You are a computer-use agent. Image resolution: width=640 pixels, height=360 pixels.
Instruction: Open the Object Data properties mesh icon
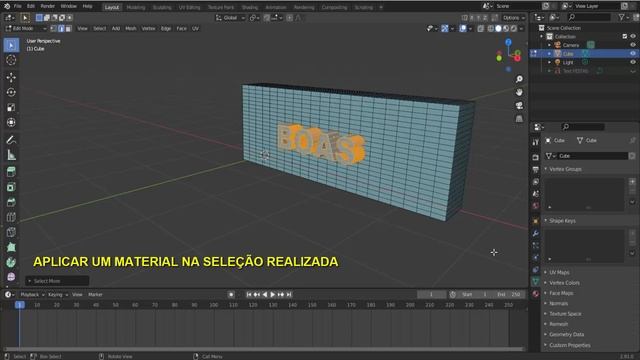[536, 282]
